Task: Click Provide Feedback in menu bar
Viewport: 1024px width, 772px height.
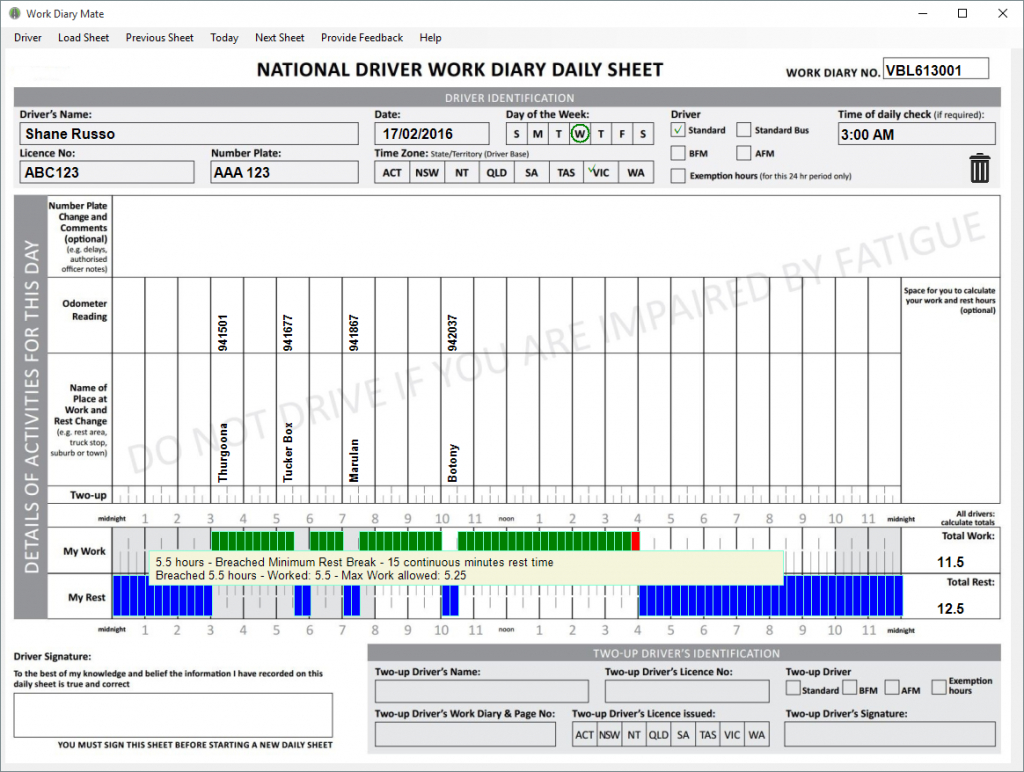Action: click(361, 38)
